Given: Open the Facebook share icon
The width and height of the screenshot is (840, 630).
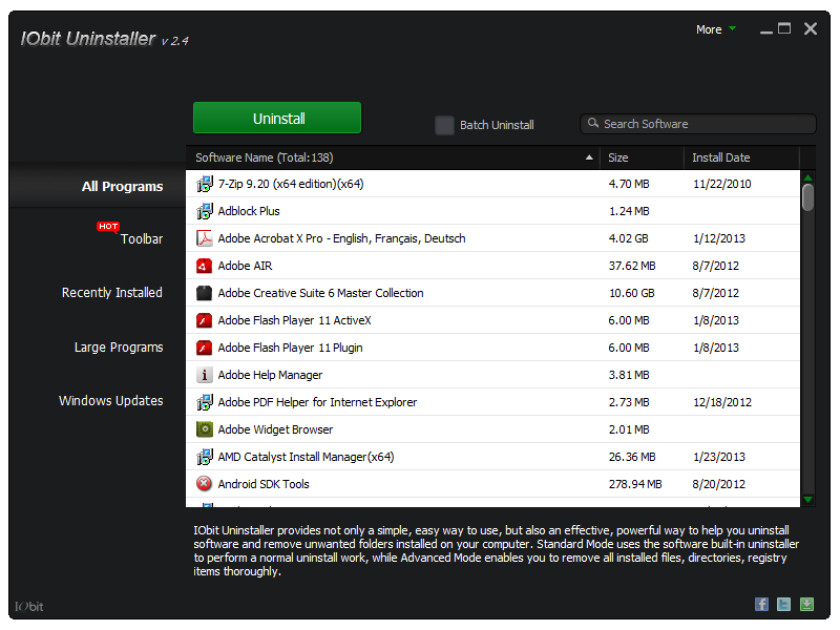Looking at the screenshot, I should tap(762, 604).
